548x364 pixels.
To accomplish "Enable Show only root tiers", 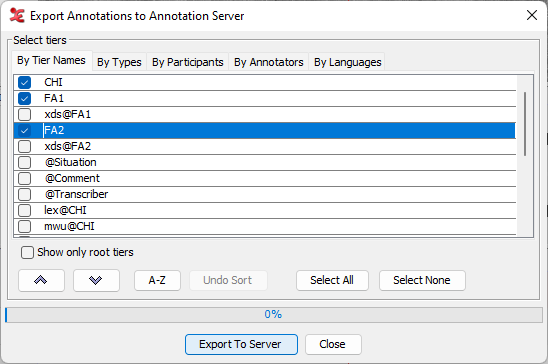I will 27,252.
